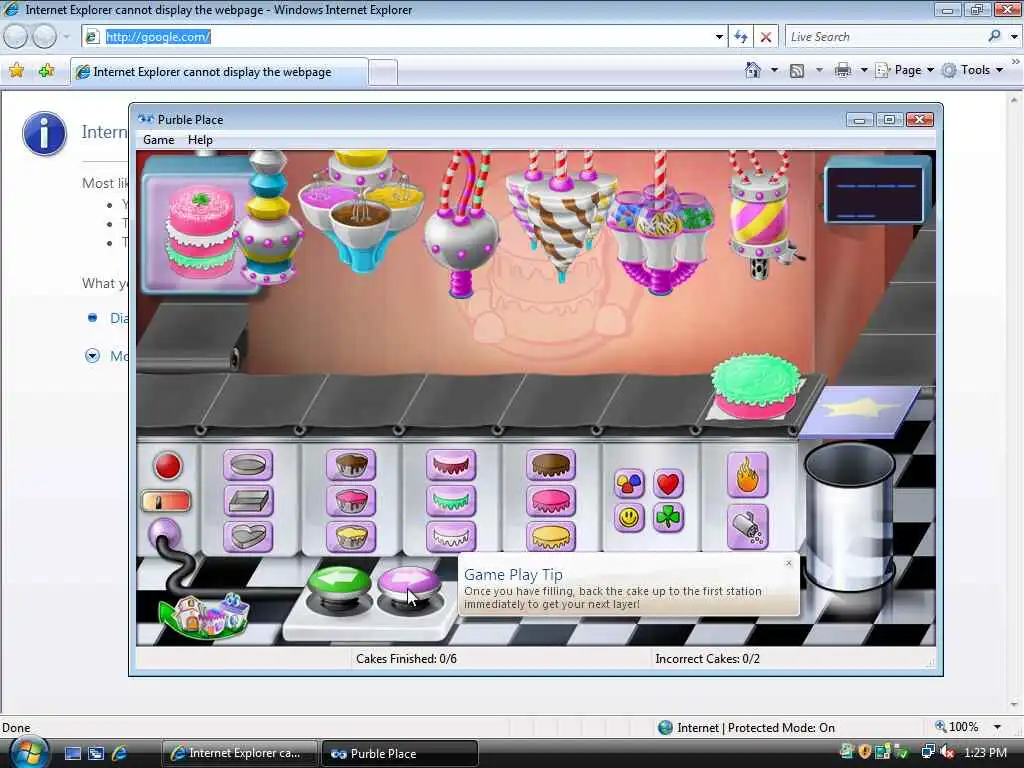
Task: Expand the recent pages dropdown arrow
Action: (66, 37)
